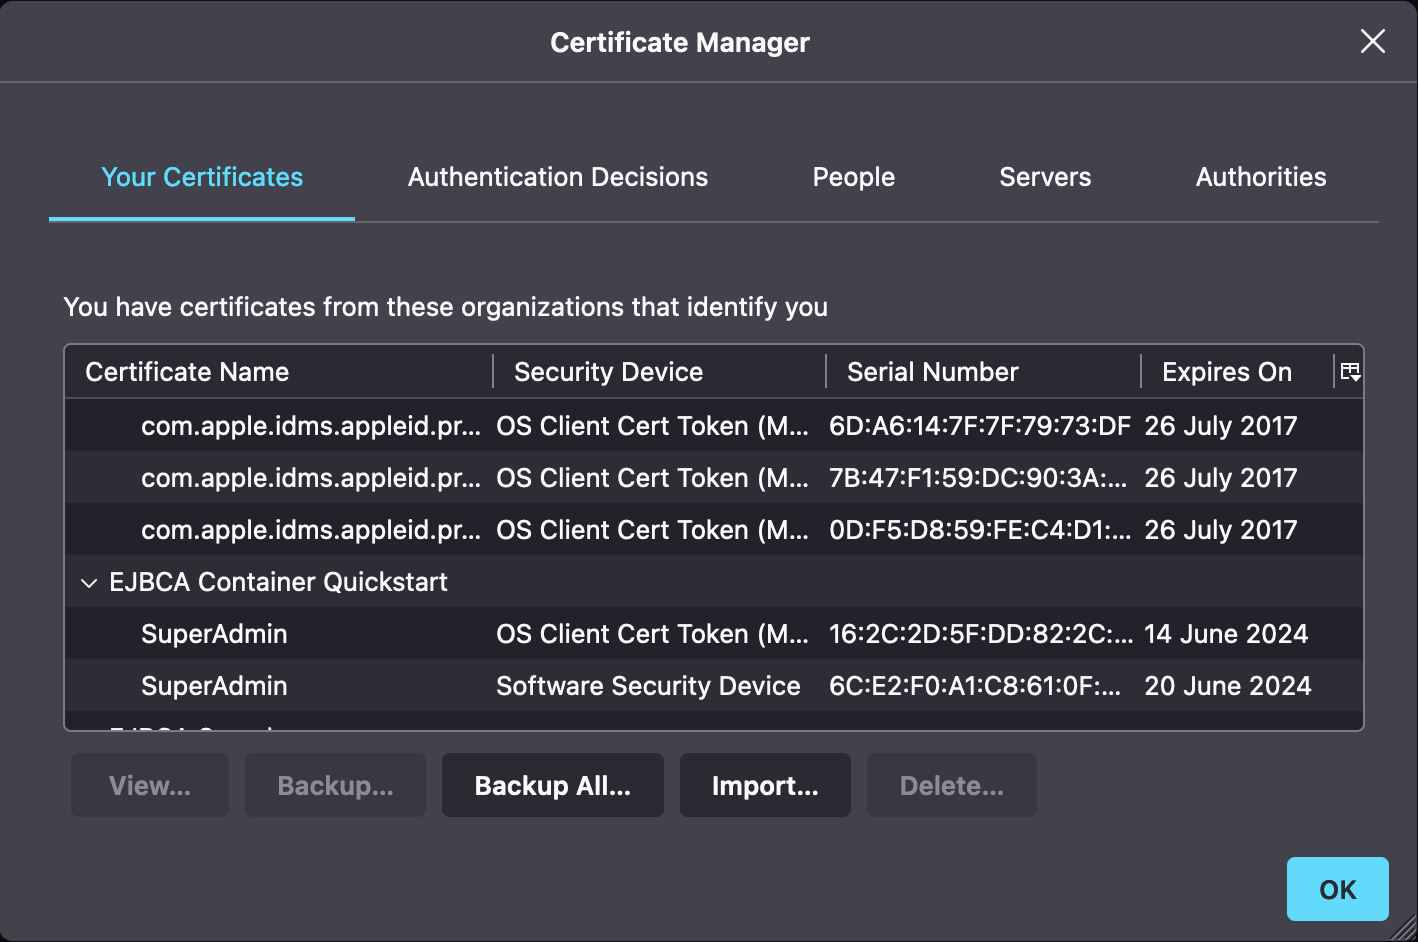
Task: Open the column picker icon in the table header
Action: [1350, 371]
